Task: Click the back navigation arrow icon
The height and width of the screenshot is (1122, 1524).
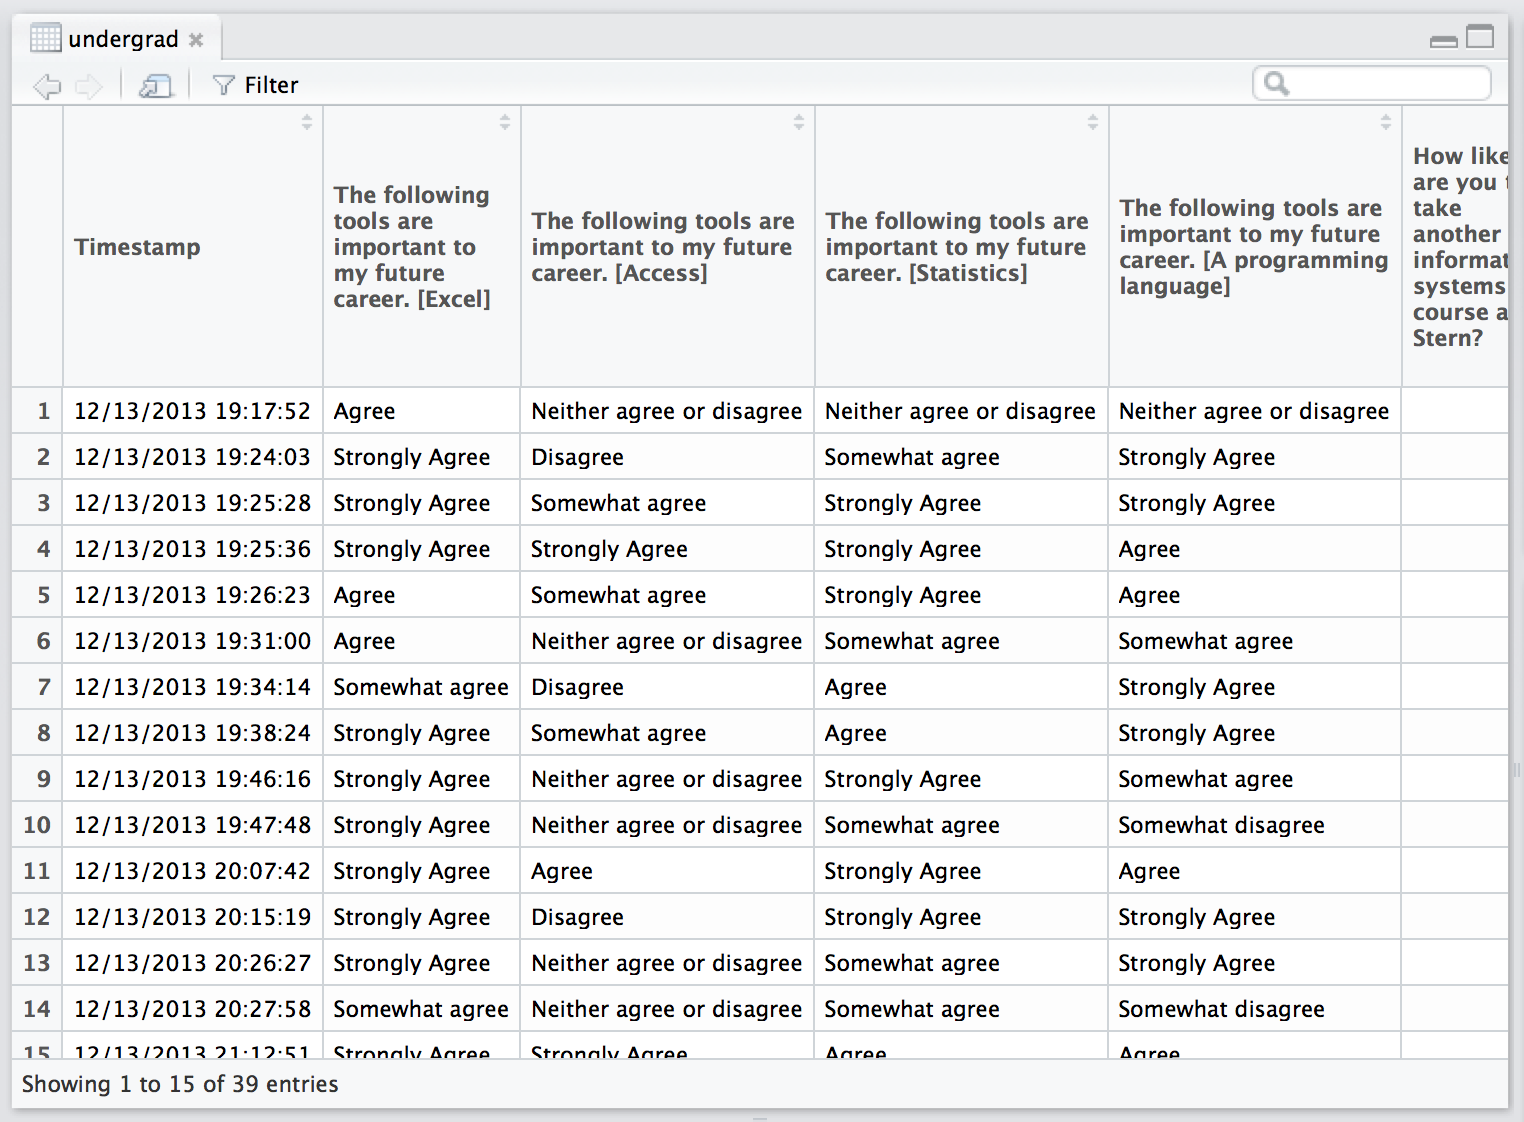Action: [47, 87]
